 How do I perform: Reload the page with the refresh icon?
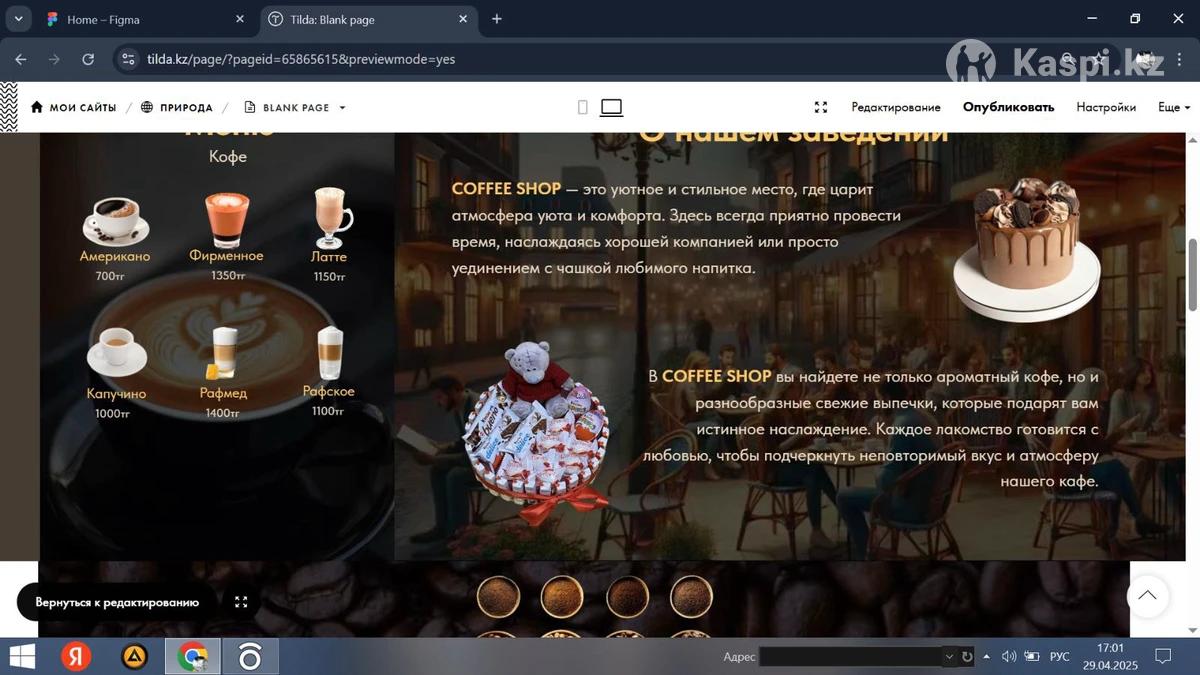[88, 59]
